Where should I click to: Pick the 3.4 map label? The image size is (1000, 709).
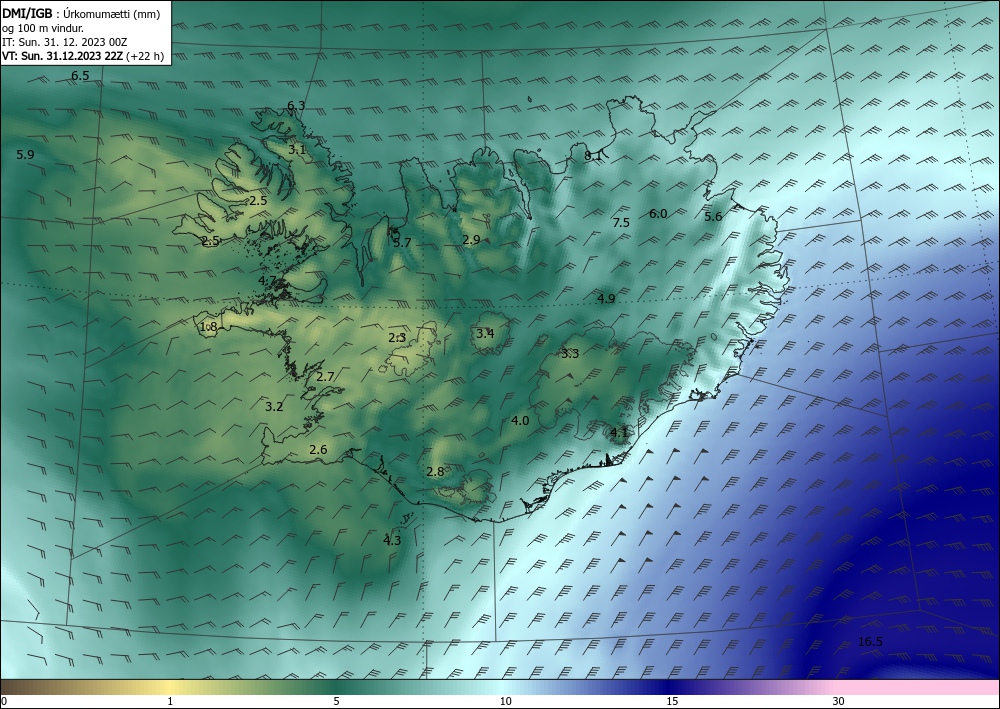coord(485,333)
